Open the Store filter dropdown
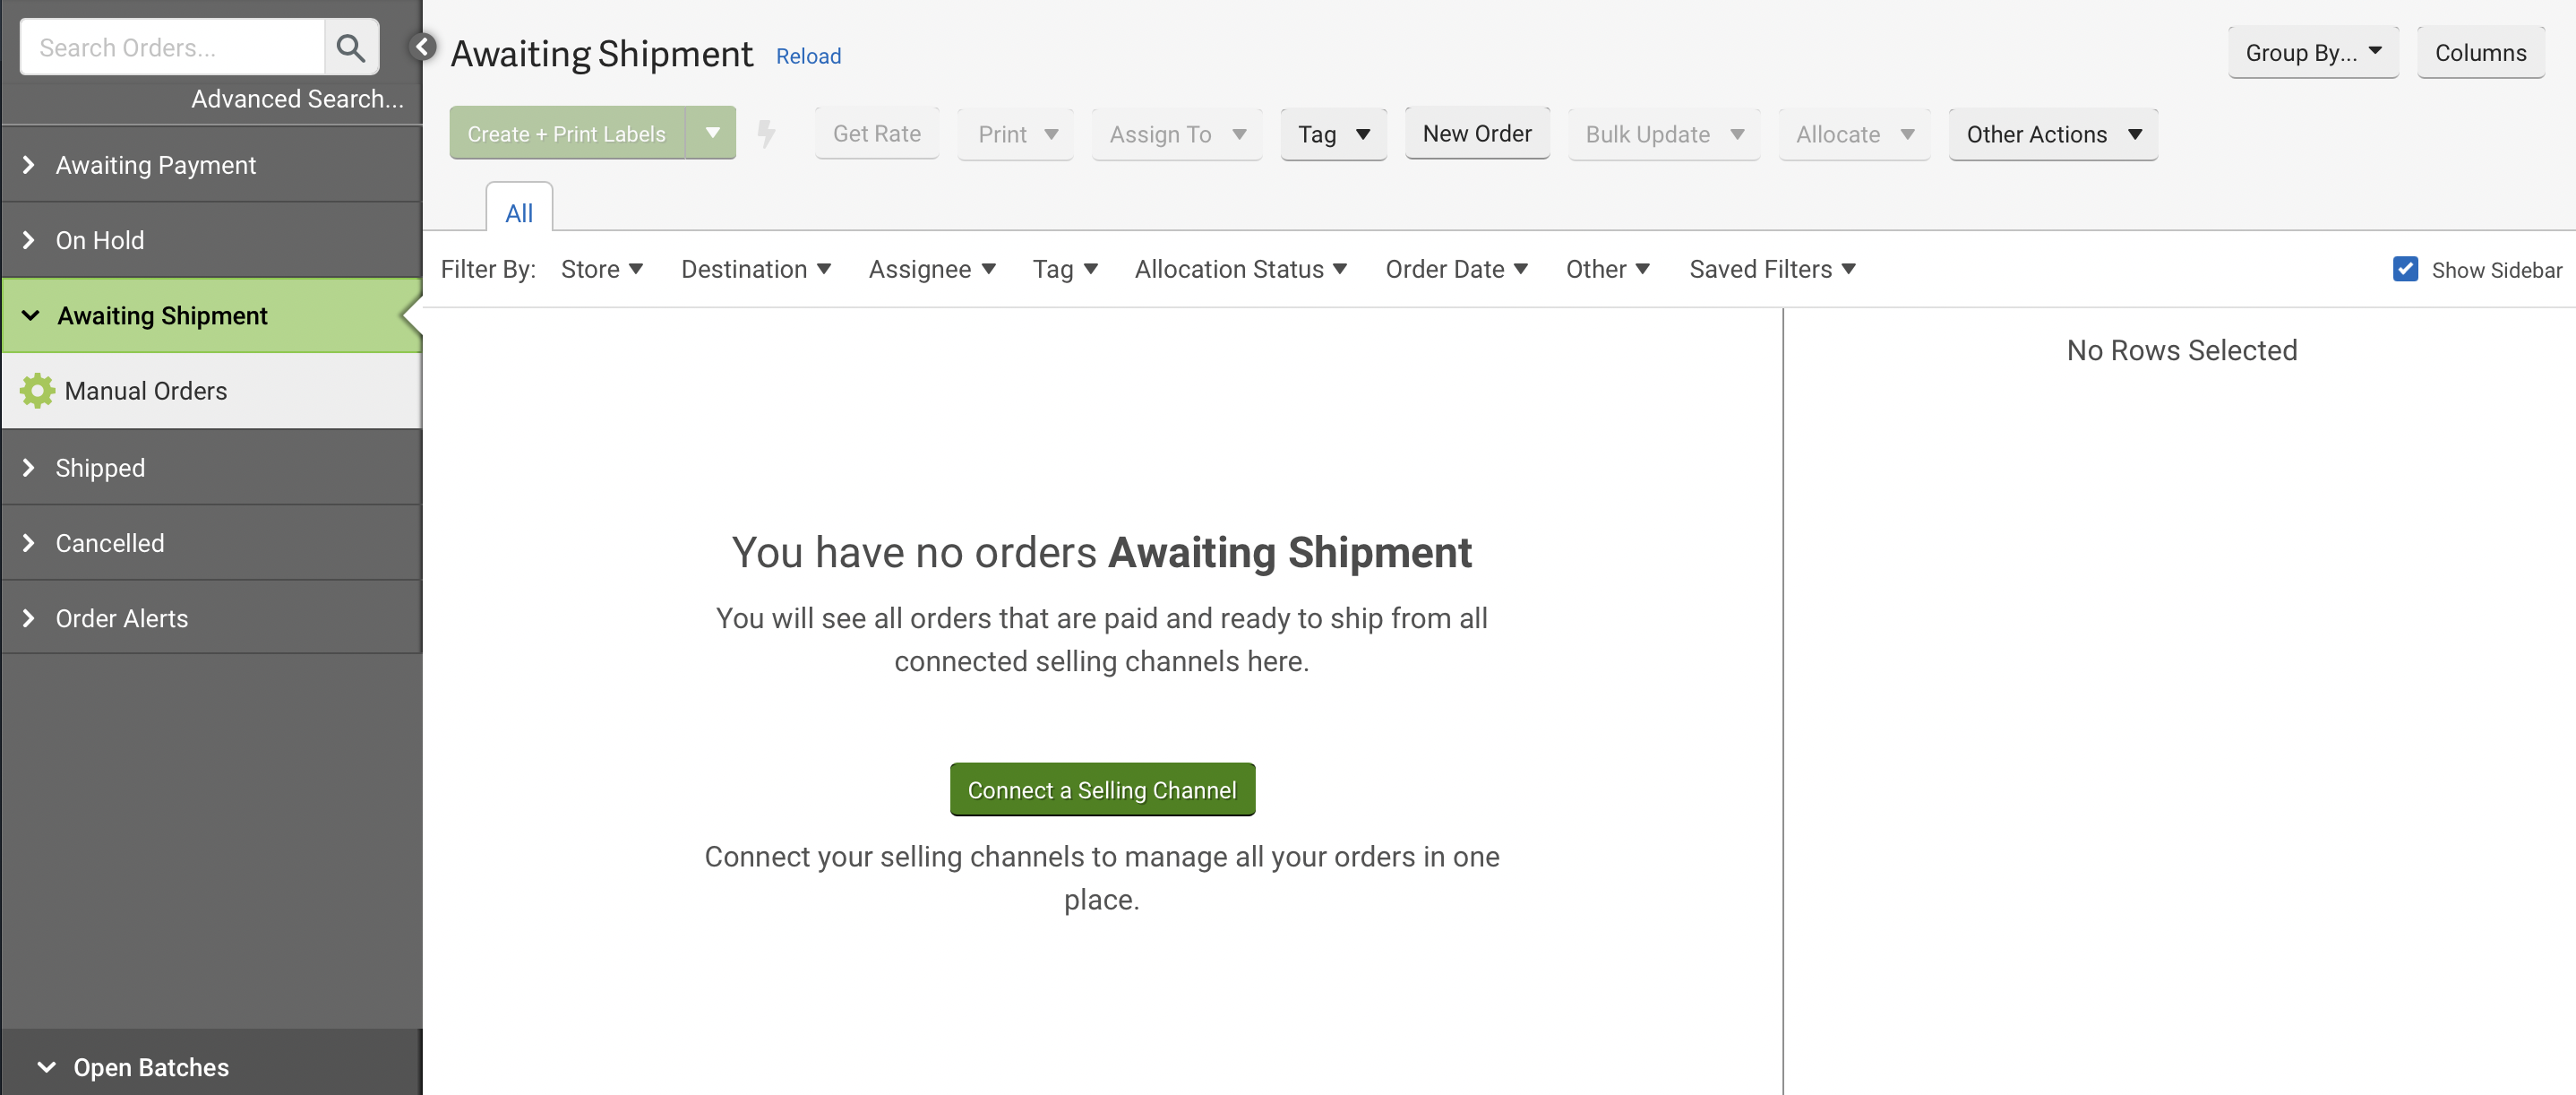This screenshot has width=2576, height=1095. tap(601, 269)
